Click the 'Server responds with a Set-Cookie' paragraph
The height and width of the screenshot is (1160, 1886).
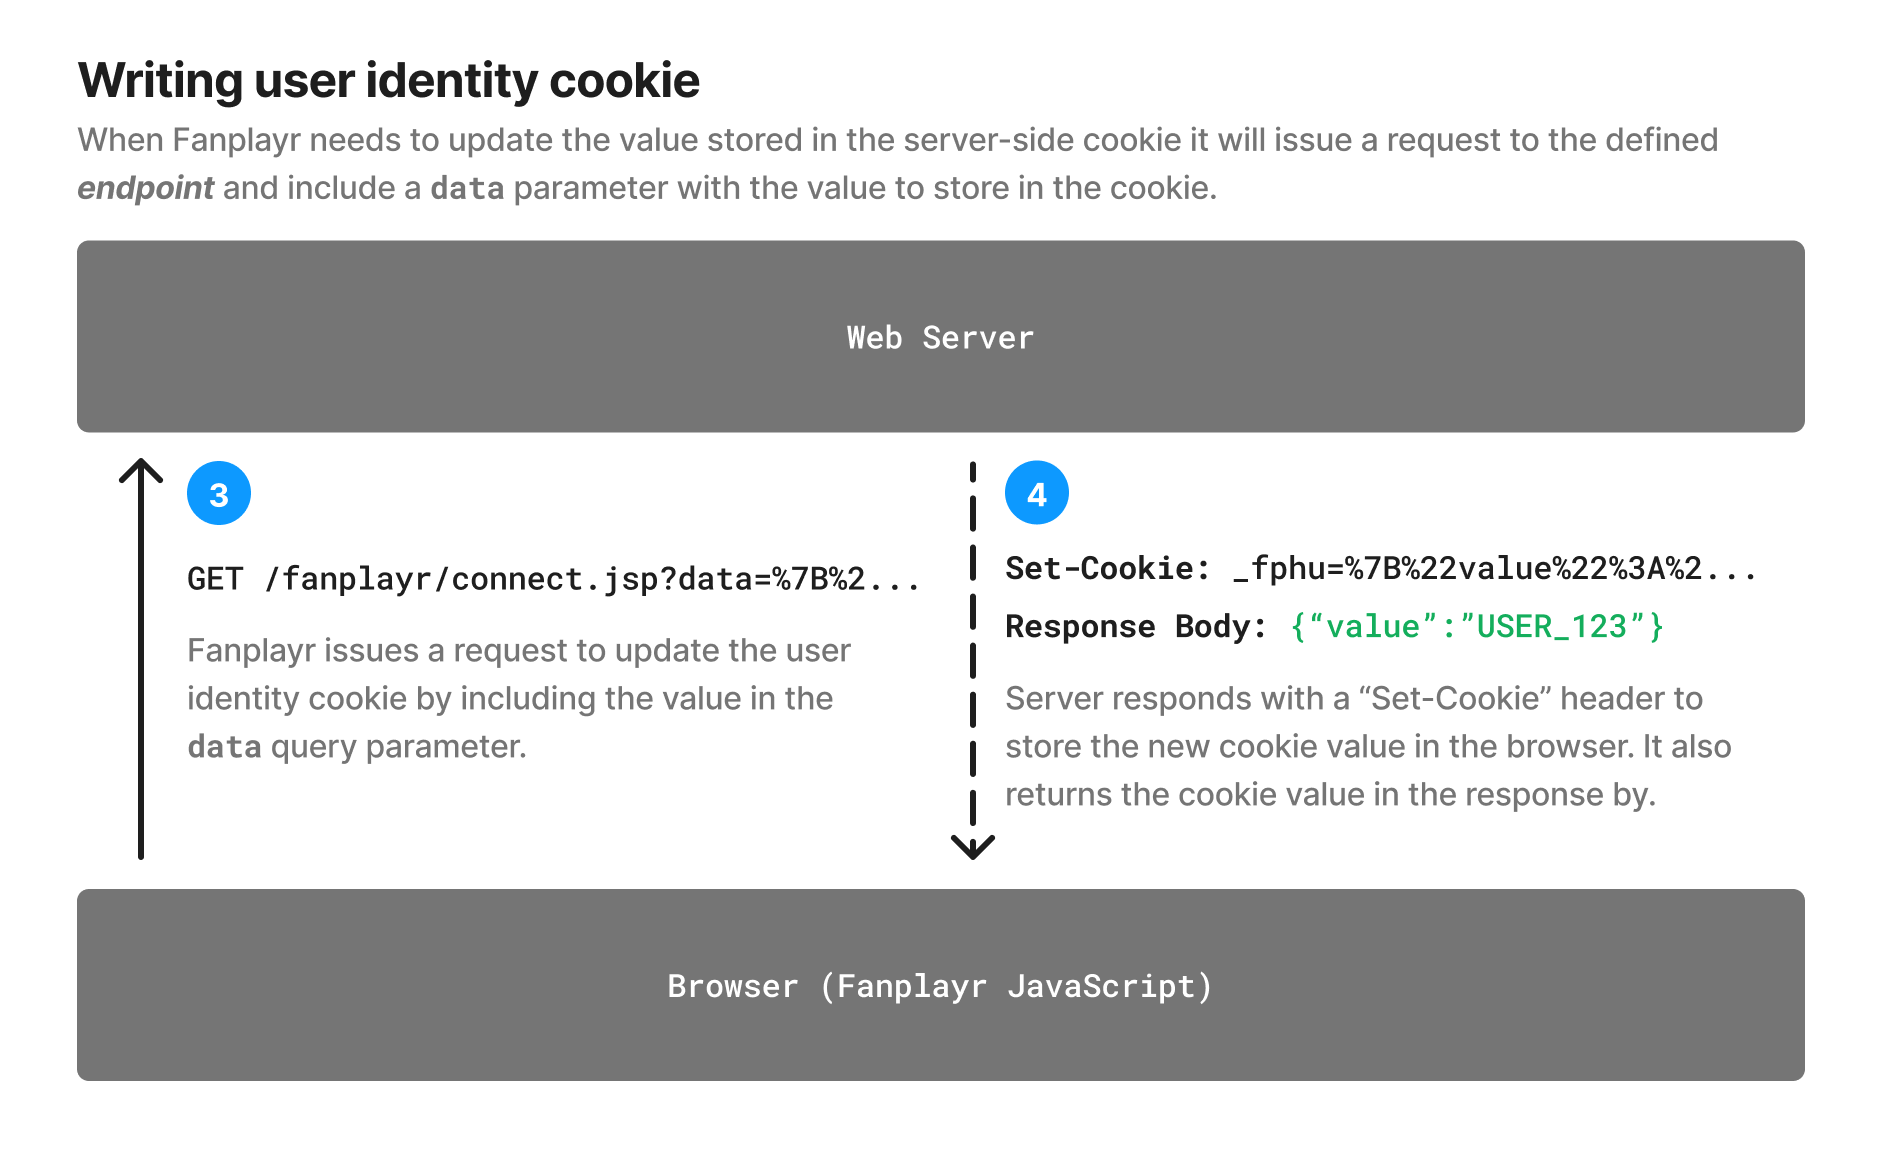(1368, 746)
